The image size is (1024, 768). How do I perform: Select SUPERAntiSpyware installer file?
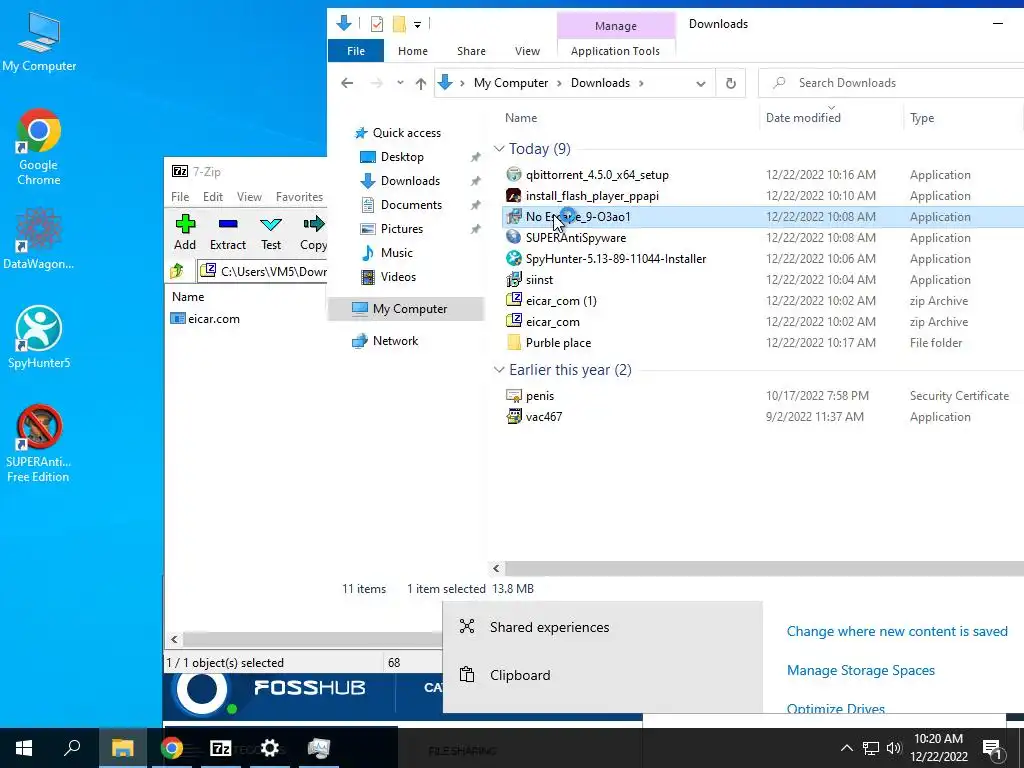tap(575, 238)
